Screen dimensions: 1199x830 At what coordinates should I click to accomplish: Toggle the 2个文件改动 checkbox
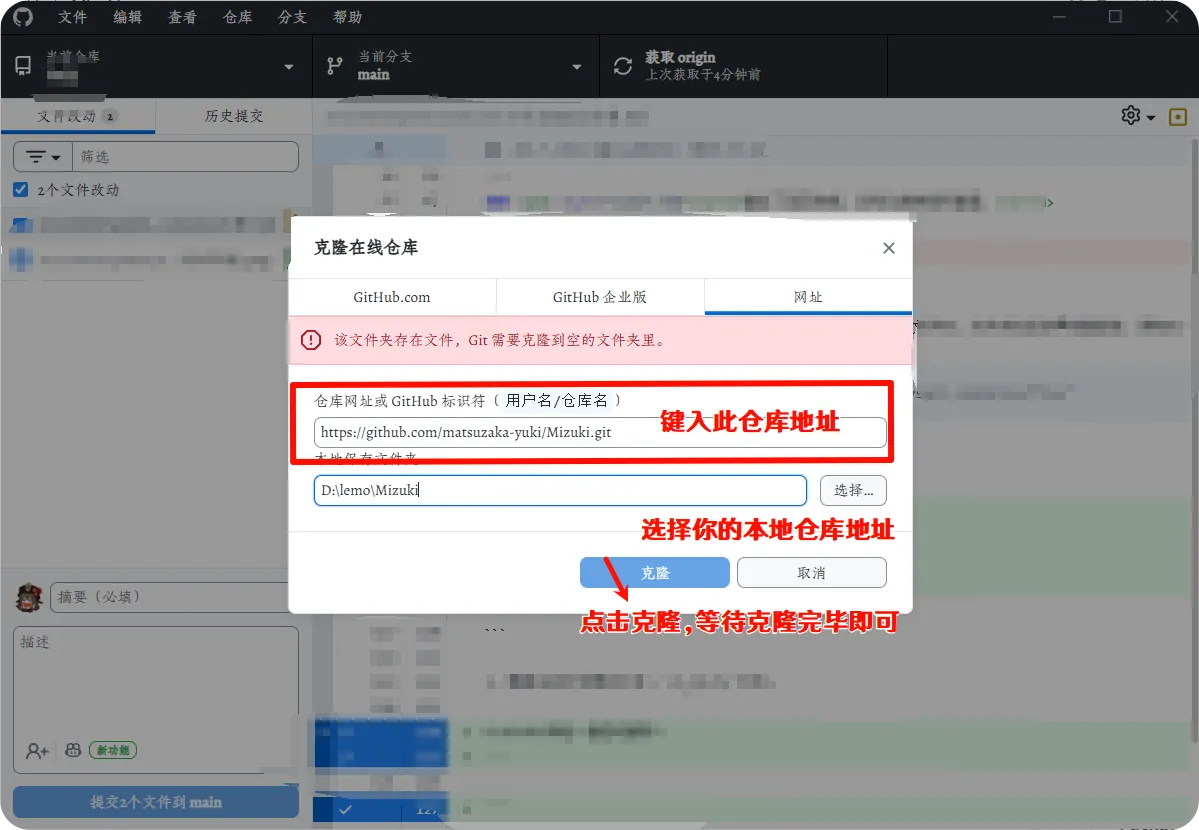(x=21, y=190)
